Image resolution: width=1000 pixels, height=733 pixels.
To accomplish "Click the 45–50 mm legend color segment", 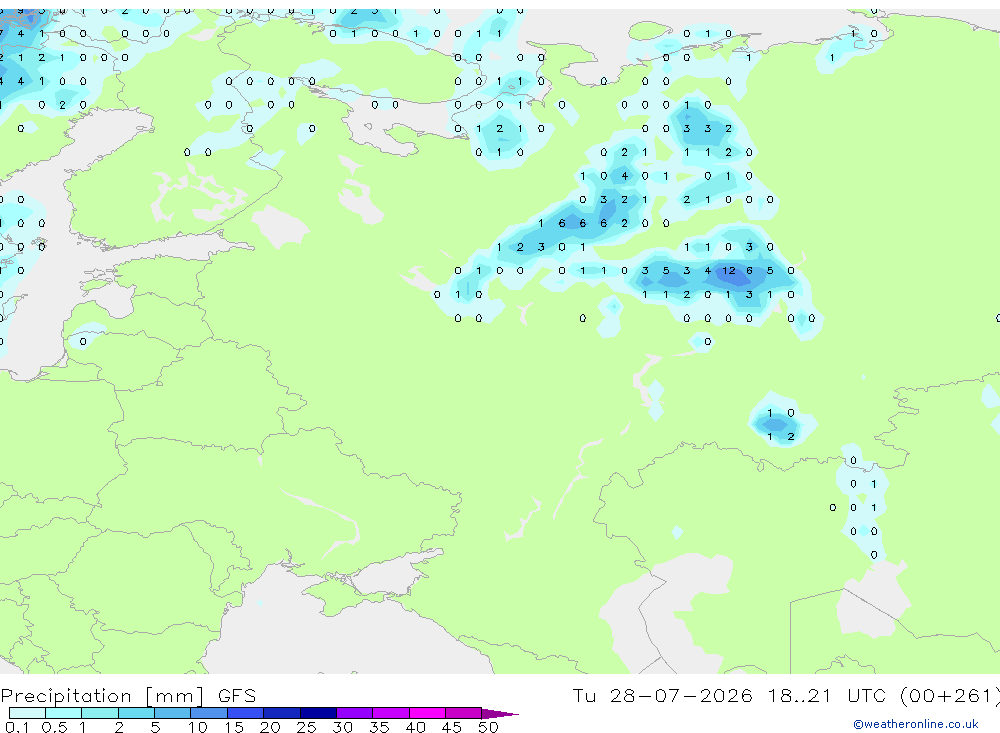I will pos(463,713).
